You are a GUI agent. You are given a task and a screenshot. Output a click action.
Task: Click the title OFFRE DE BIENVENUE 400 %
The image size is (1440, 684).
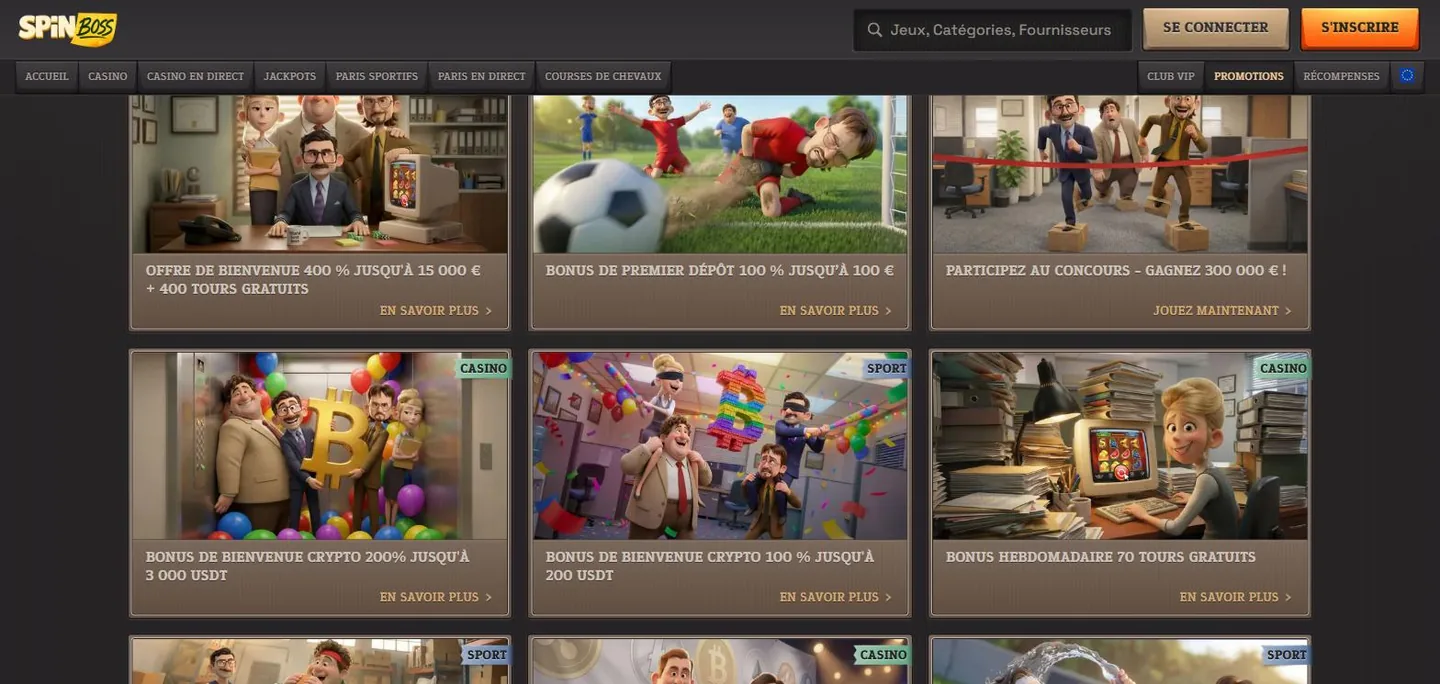pos(313,279)
